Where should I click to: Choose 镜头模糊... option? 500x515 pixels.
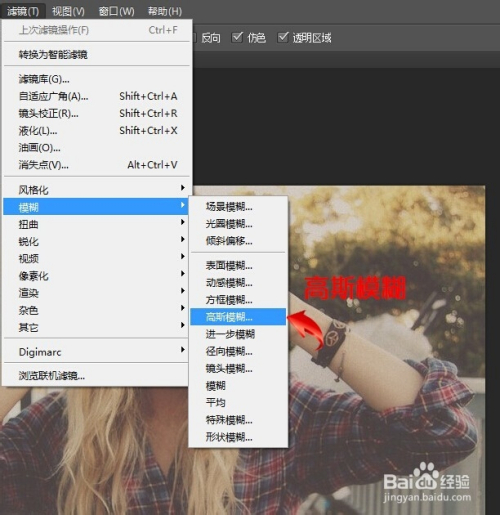tap(238, 368)
